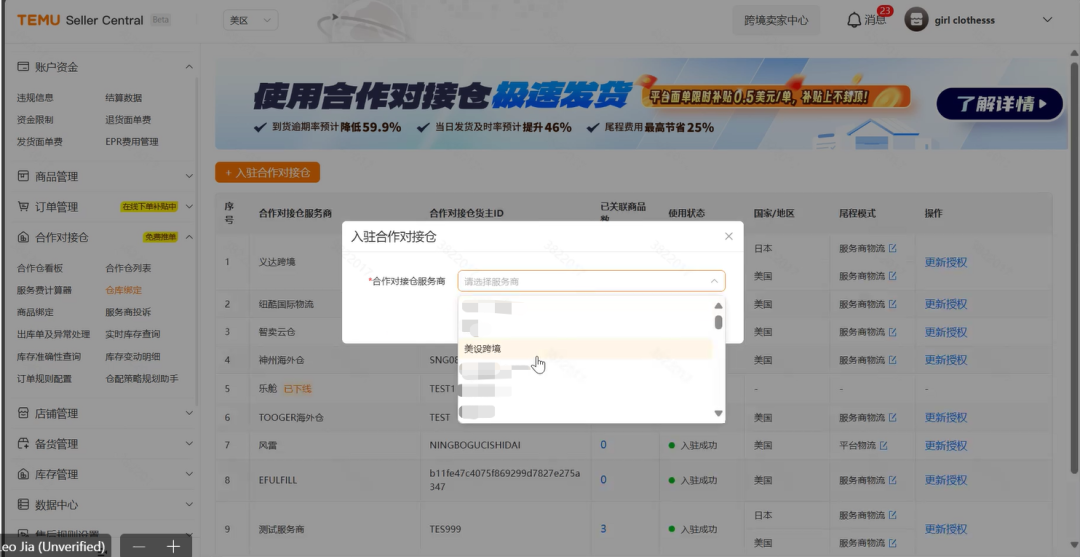The height and width of the screenshot is (557, 1080).
Task: Click the 店铺管理 shop icon
Action: point(23,413)
